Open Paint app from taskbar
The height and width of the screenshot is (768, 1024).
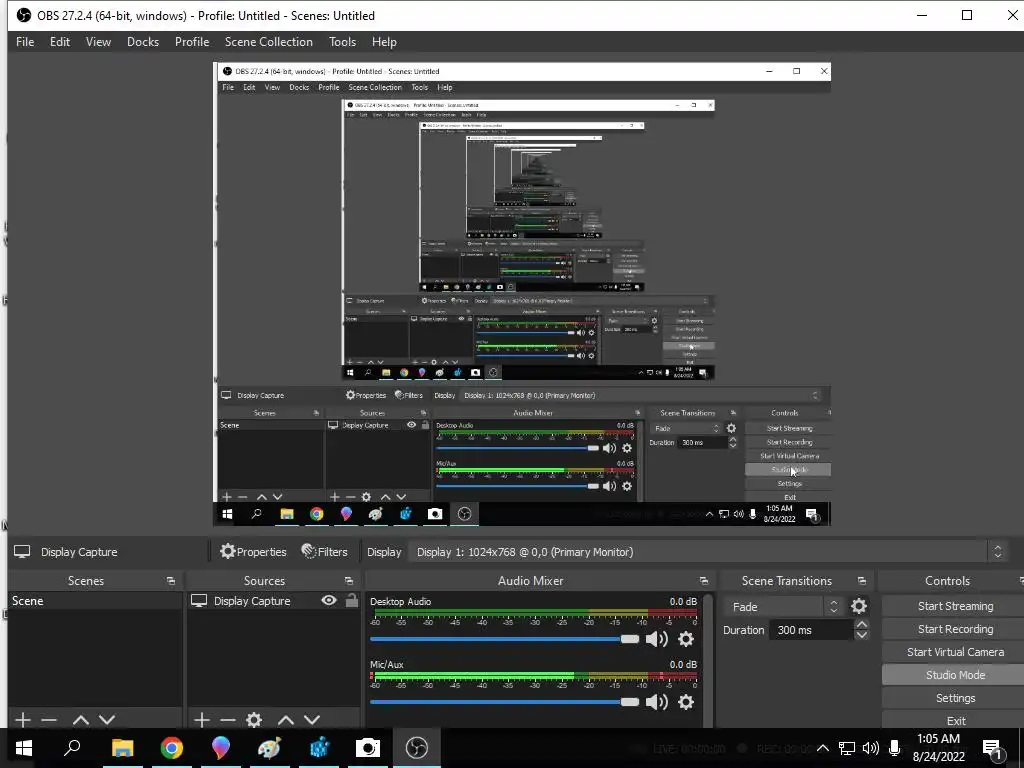(270, 748)
